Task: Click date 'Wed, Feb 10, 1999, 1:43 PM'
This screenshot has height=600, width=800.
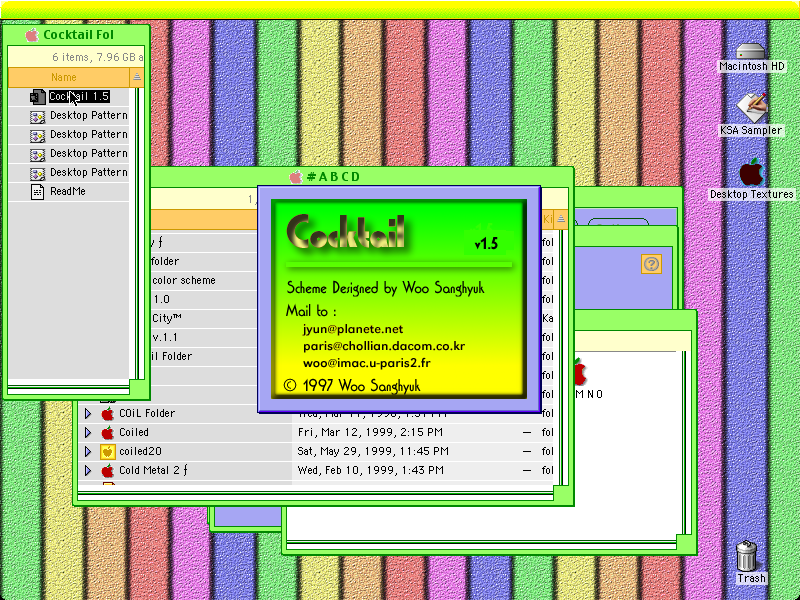Action: [370, 470]
